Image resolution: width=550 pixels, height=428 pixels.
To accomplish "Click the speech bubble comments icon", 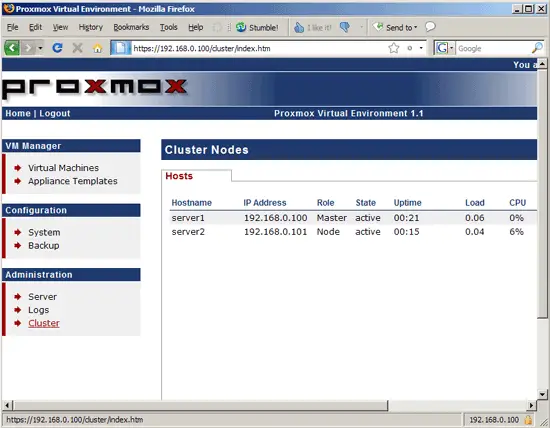I will click(430, 27).
